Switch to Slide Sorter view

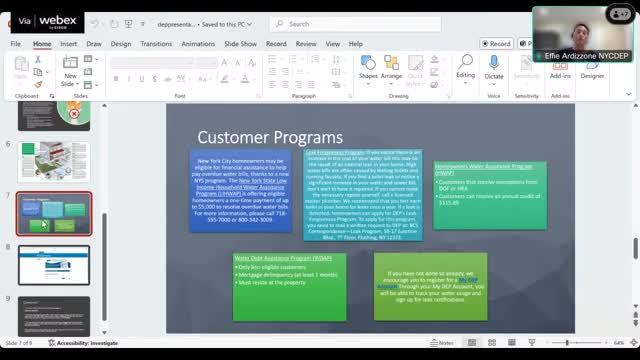point(492,343)
